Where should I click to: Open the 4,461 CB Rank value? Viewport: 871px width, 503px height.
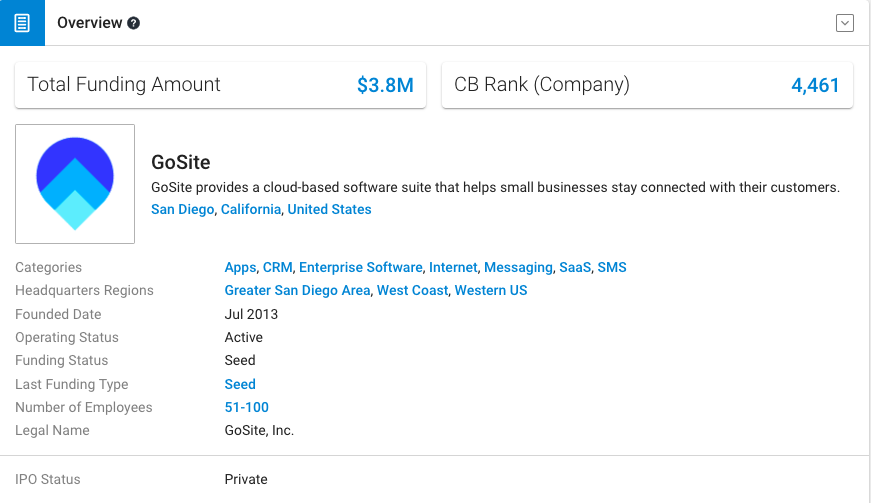coord(815,85)
